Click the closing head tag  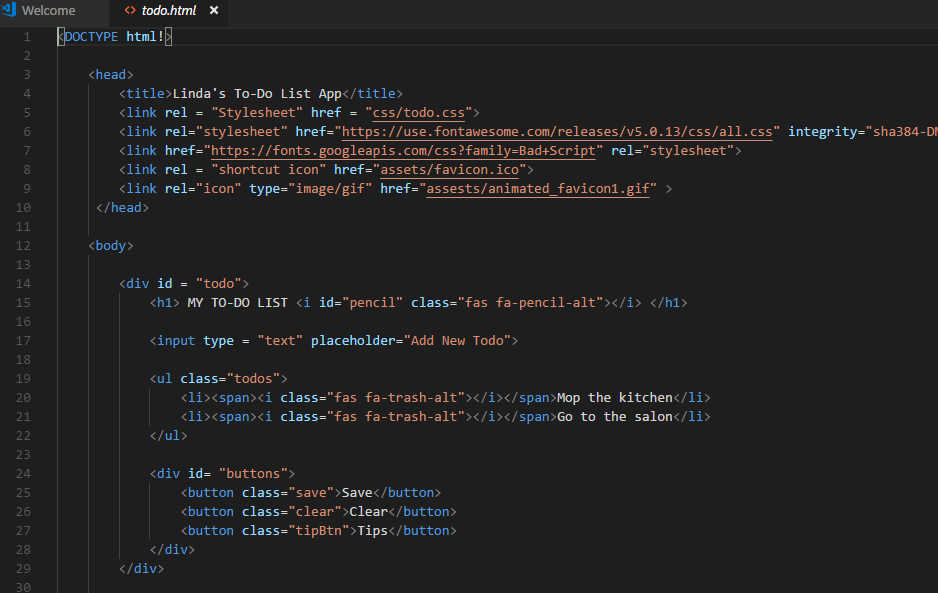click(122, 208)
